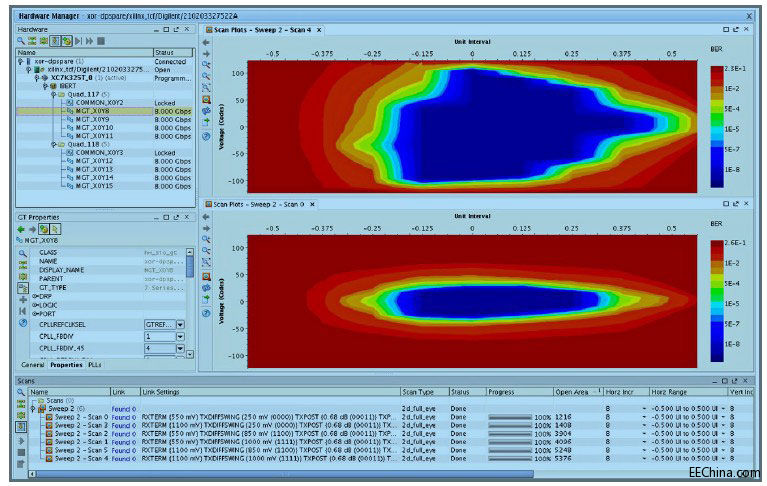Screen dimensions: 767x486
Task: Click the progress bar of Sweep 2 - Scan 0
Action: click(510, 418)
